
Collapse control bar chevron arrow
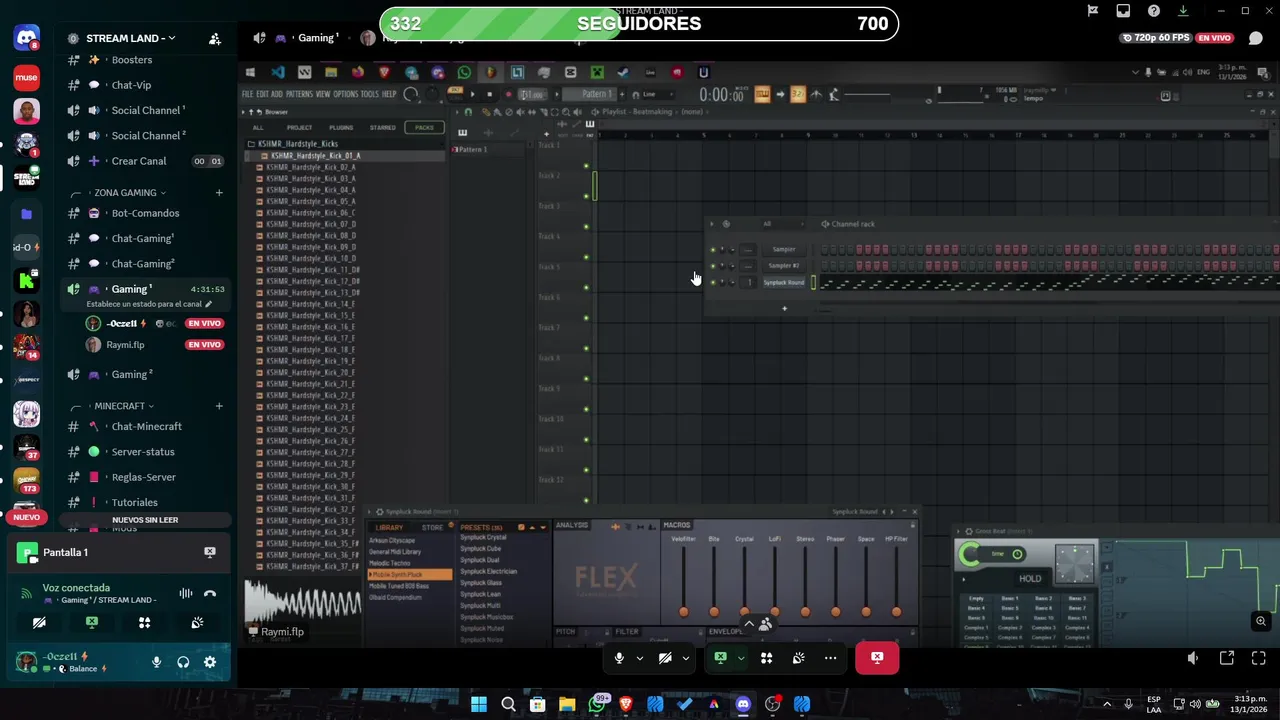click(x=748, y=624)
